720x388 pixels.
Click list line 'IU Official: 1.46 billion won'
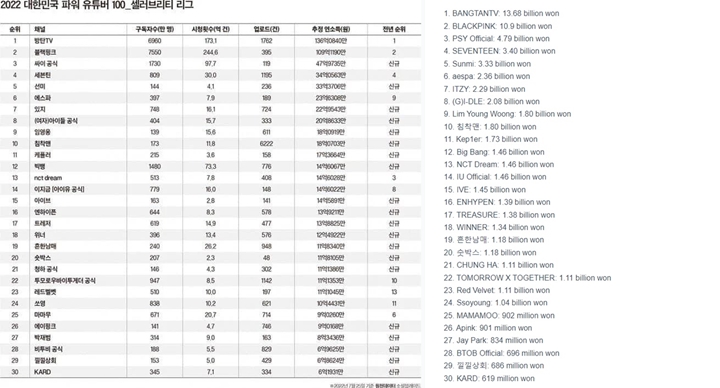495,177
